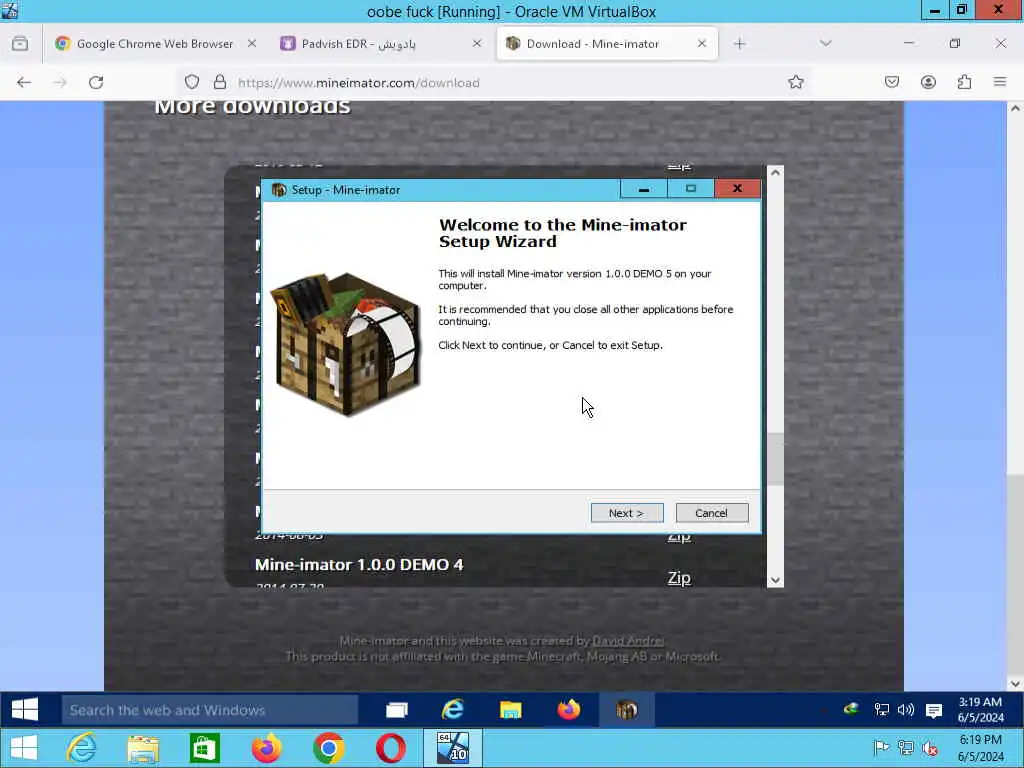Open host Windows Start button

[x=24, y=748]
